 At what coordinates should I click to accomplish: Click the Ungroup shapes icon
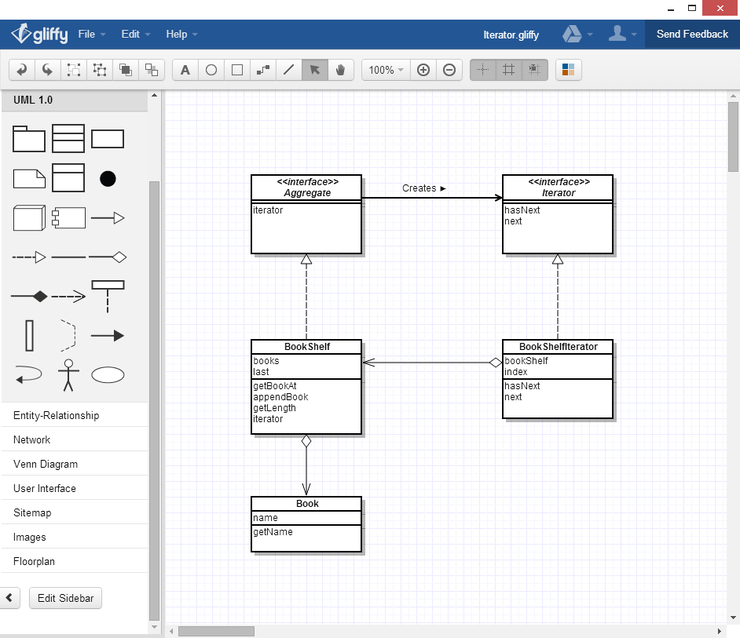(99, 70)
